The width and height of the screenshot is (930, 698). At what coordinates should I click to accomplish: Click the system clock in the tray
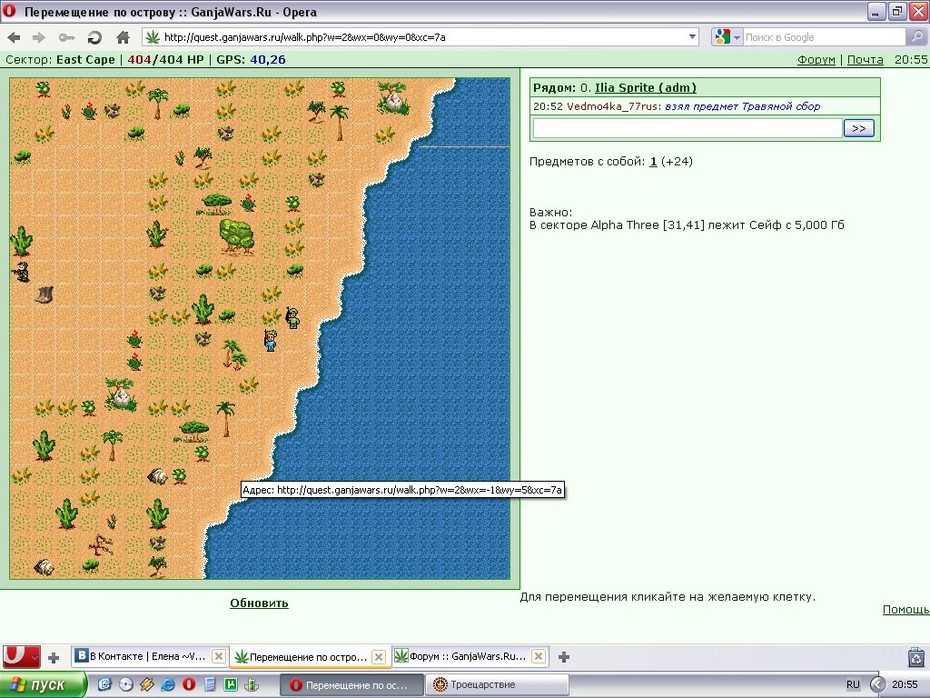[904, 684]
